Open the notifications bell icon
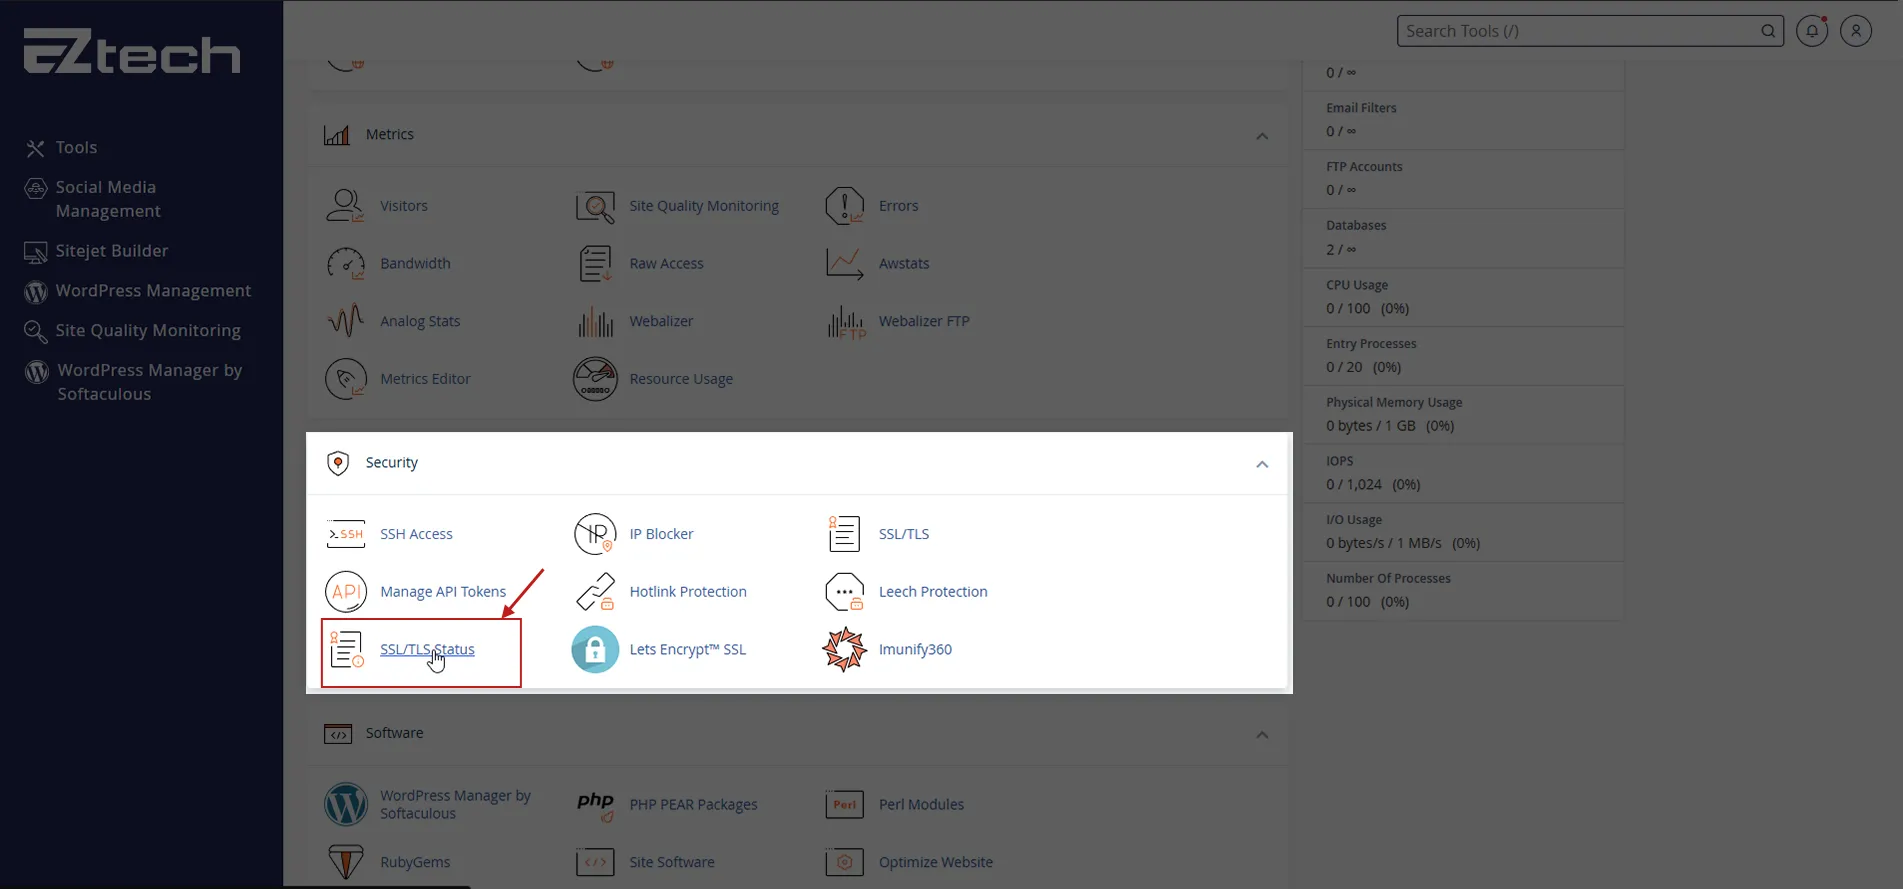 [1812, 31]
